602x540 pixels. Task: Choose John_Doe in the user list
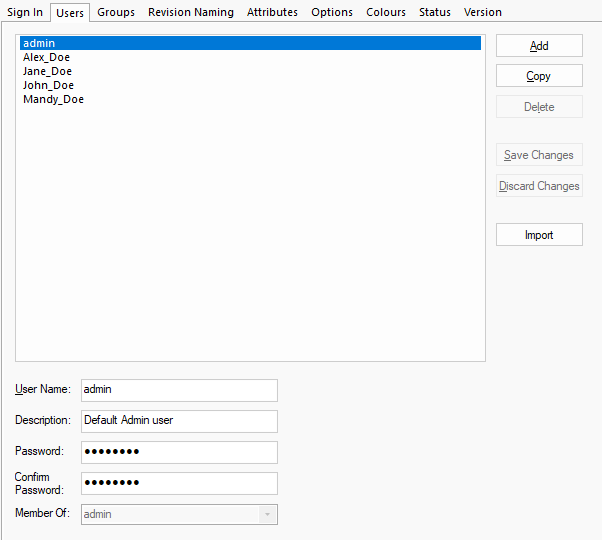coord(48,86)
